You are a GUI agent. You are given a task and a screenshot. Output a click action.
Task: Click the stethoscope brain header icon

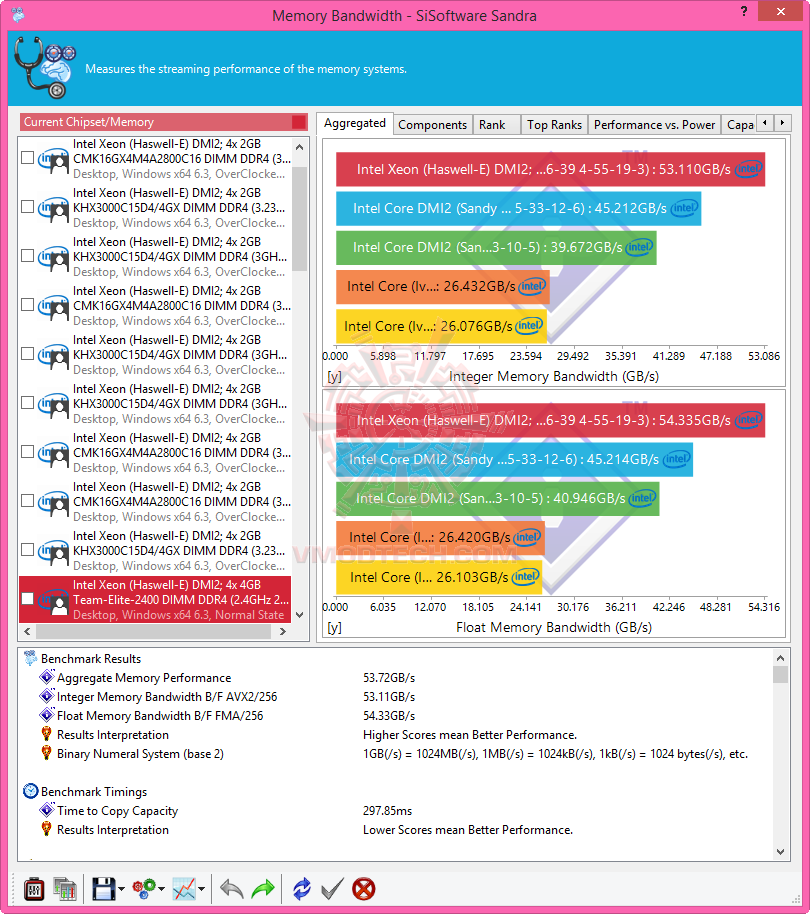(x=45, y=68)
